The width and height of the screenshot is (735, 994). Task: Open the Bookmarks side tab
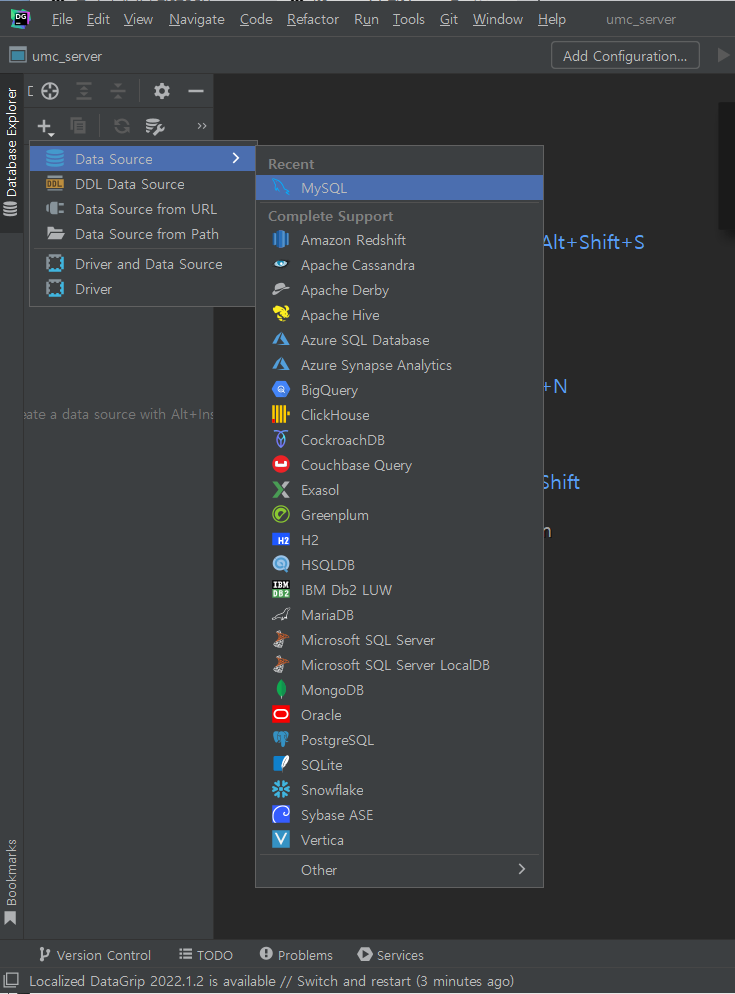11,882
